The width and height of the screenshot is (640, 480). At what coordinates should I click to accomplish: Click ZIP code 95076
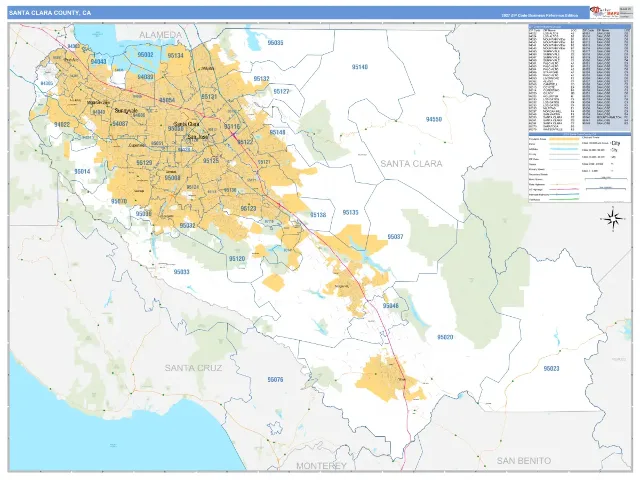[x=275, y=380]
